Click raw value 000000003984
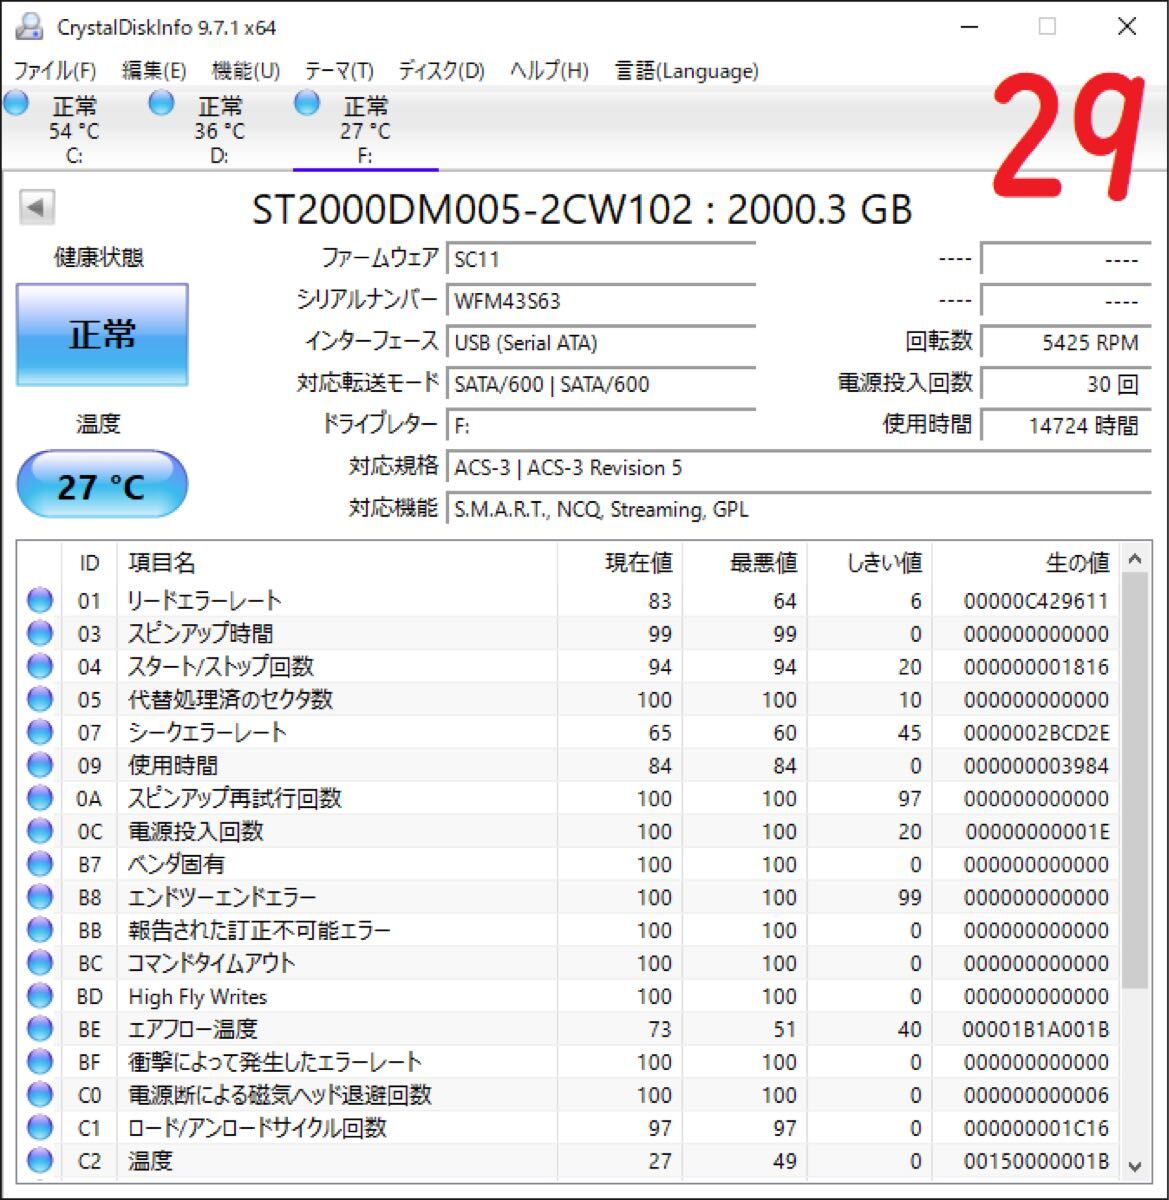 [x=1036, y=766]
